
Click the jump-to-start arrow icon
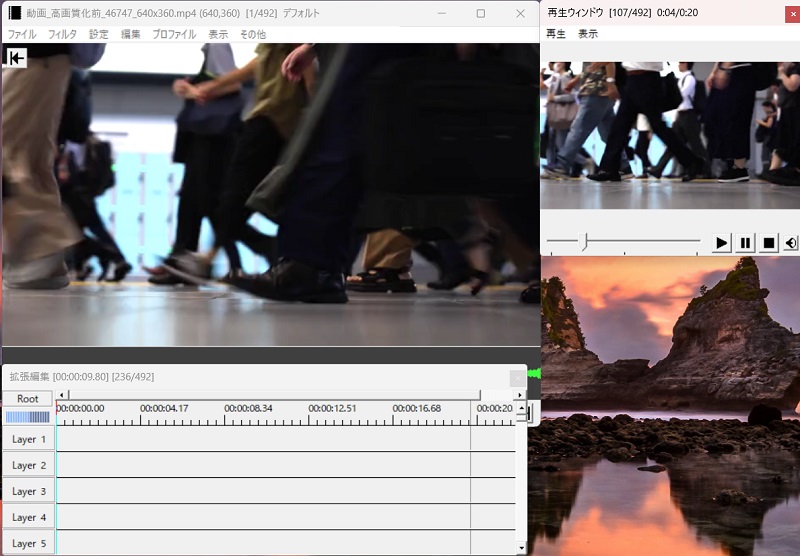[x=16, y=58]
